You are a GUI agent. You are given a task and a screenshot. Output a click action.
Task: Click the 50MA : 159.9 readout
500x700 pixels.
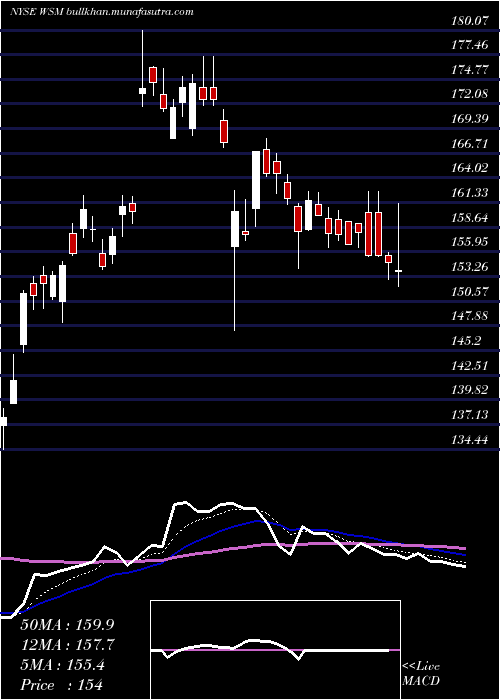(x=65, y=625)
